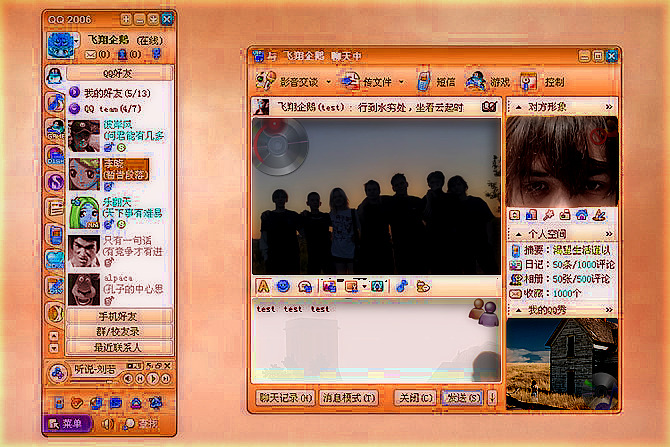
Task: Click the magic emoticon chat bubble icon
Action: (x=304, y=287)
